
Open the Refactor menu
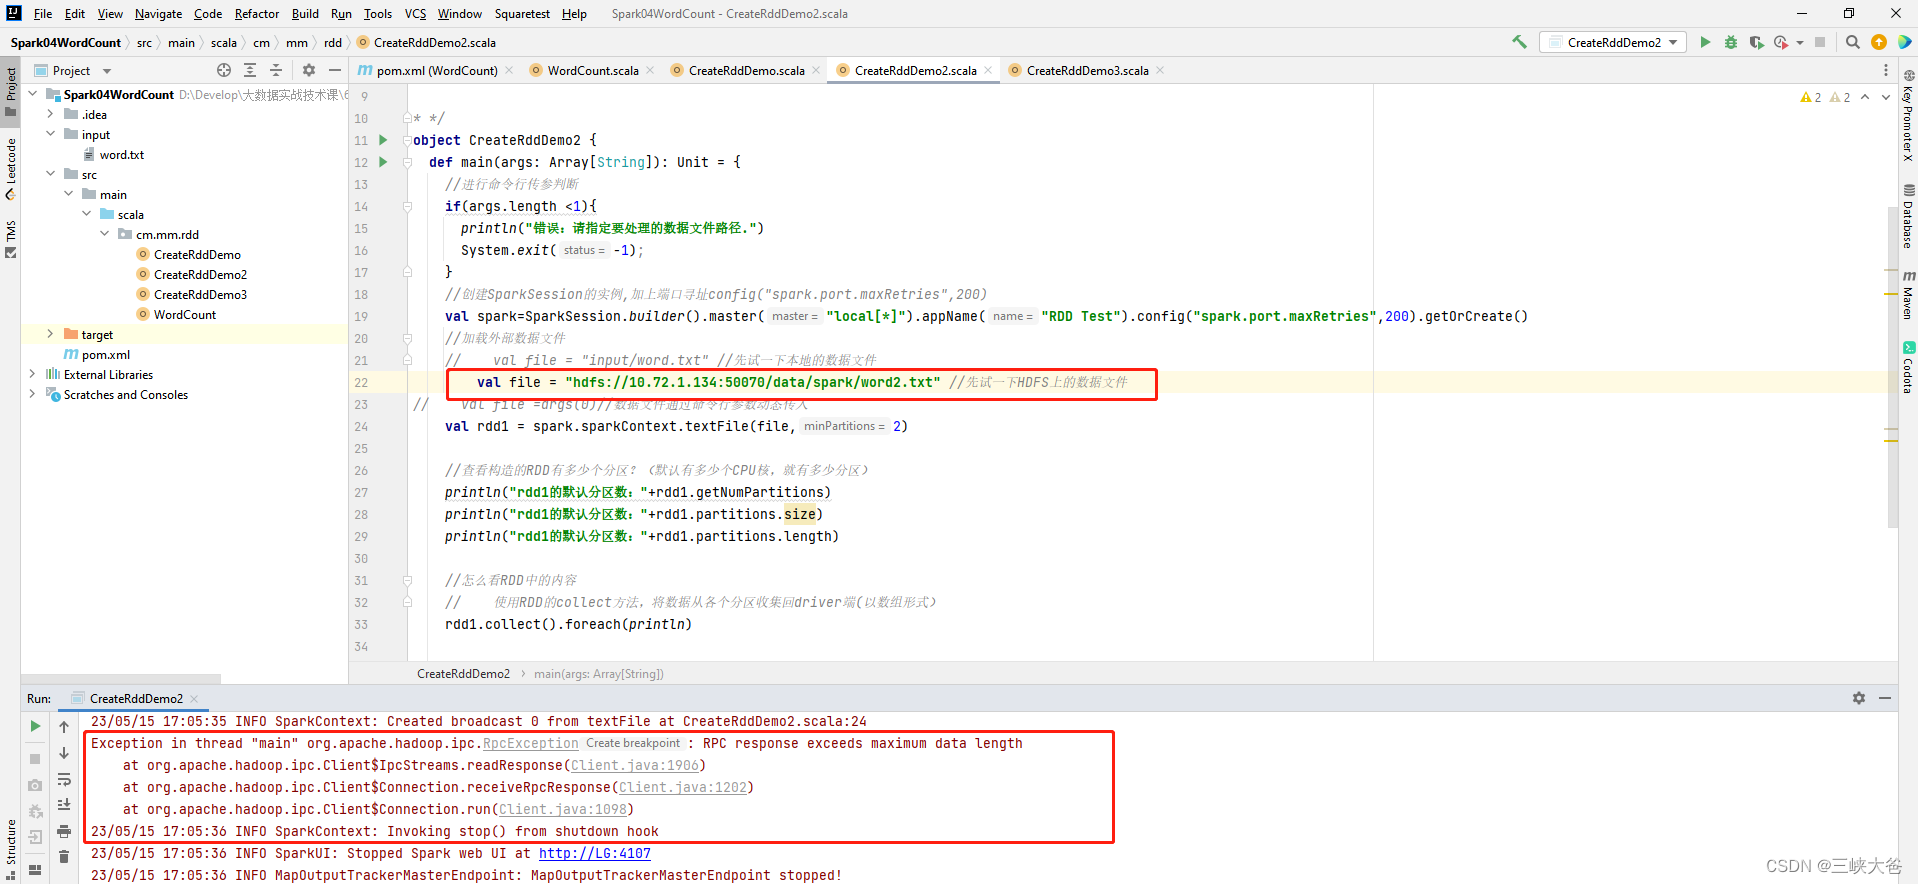(x=257, y=13)
